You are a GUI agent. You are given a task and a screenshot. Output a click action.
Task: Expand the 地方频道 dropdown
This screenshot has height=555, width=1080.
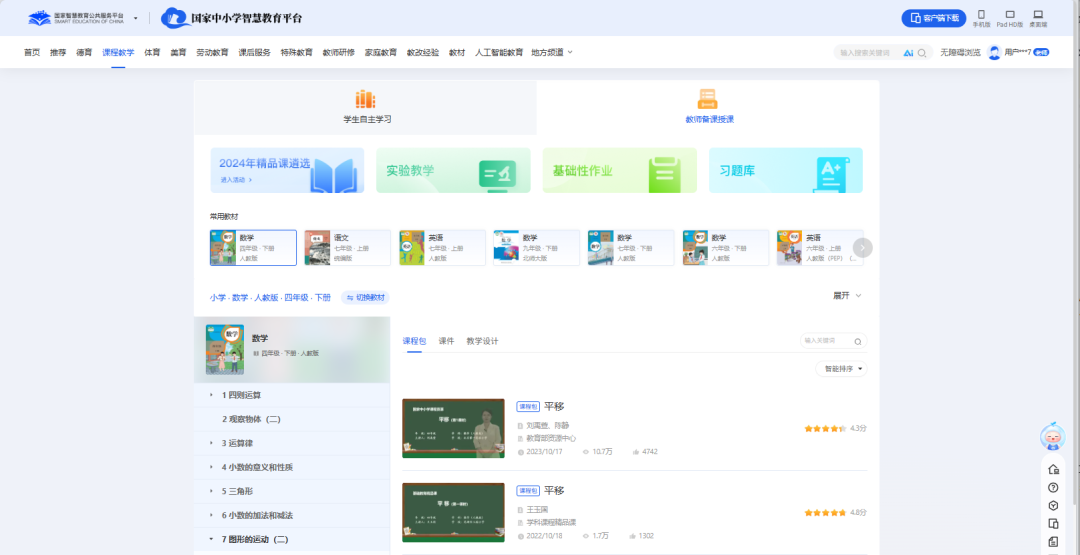(x=552, y=52)
